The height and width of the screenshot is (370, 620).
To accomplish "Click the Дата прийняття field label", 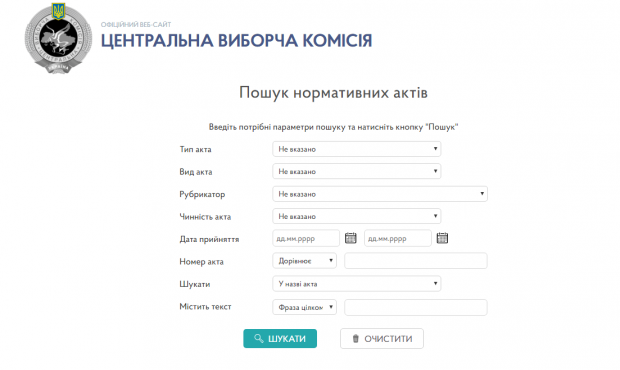I will pyautogui.click(x=209, y=239).
